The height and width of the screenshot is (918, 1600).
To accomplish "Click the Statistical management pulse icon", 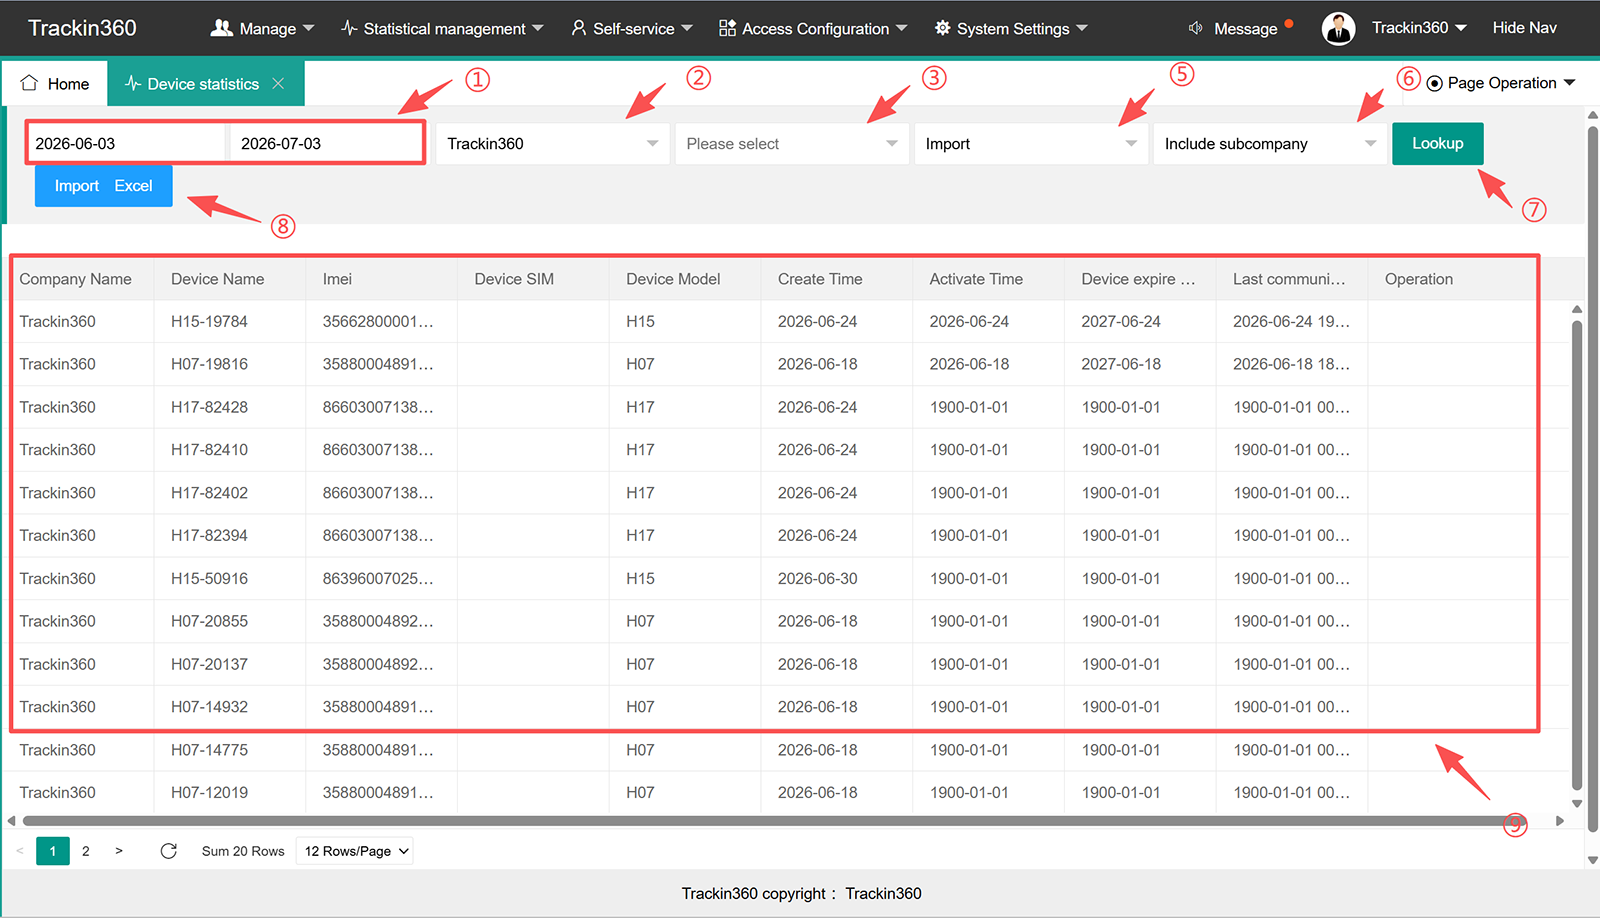I will (x=349, y=28).
